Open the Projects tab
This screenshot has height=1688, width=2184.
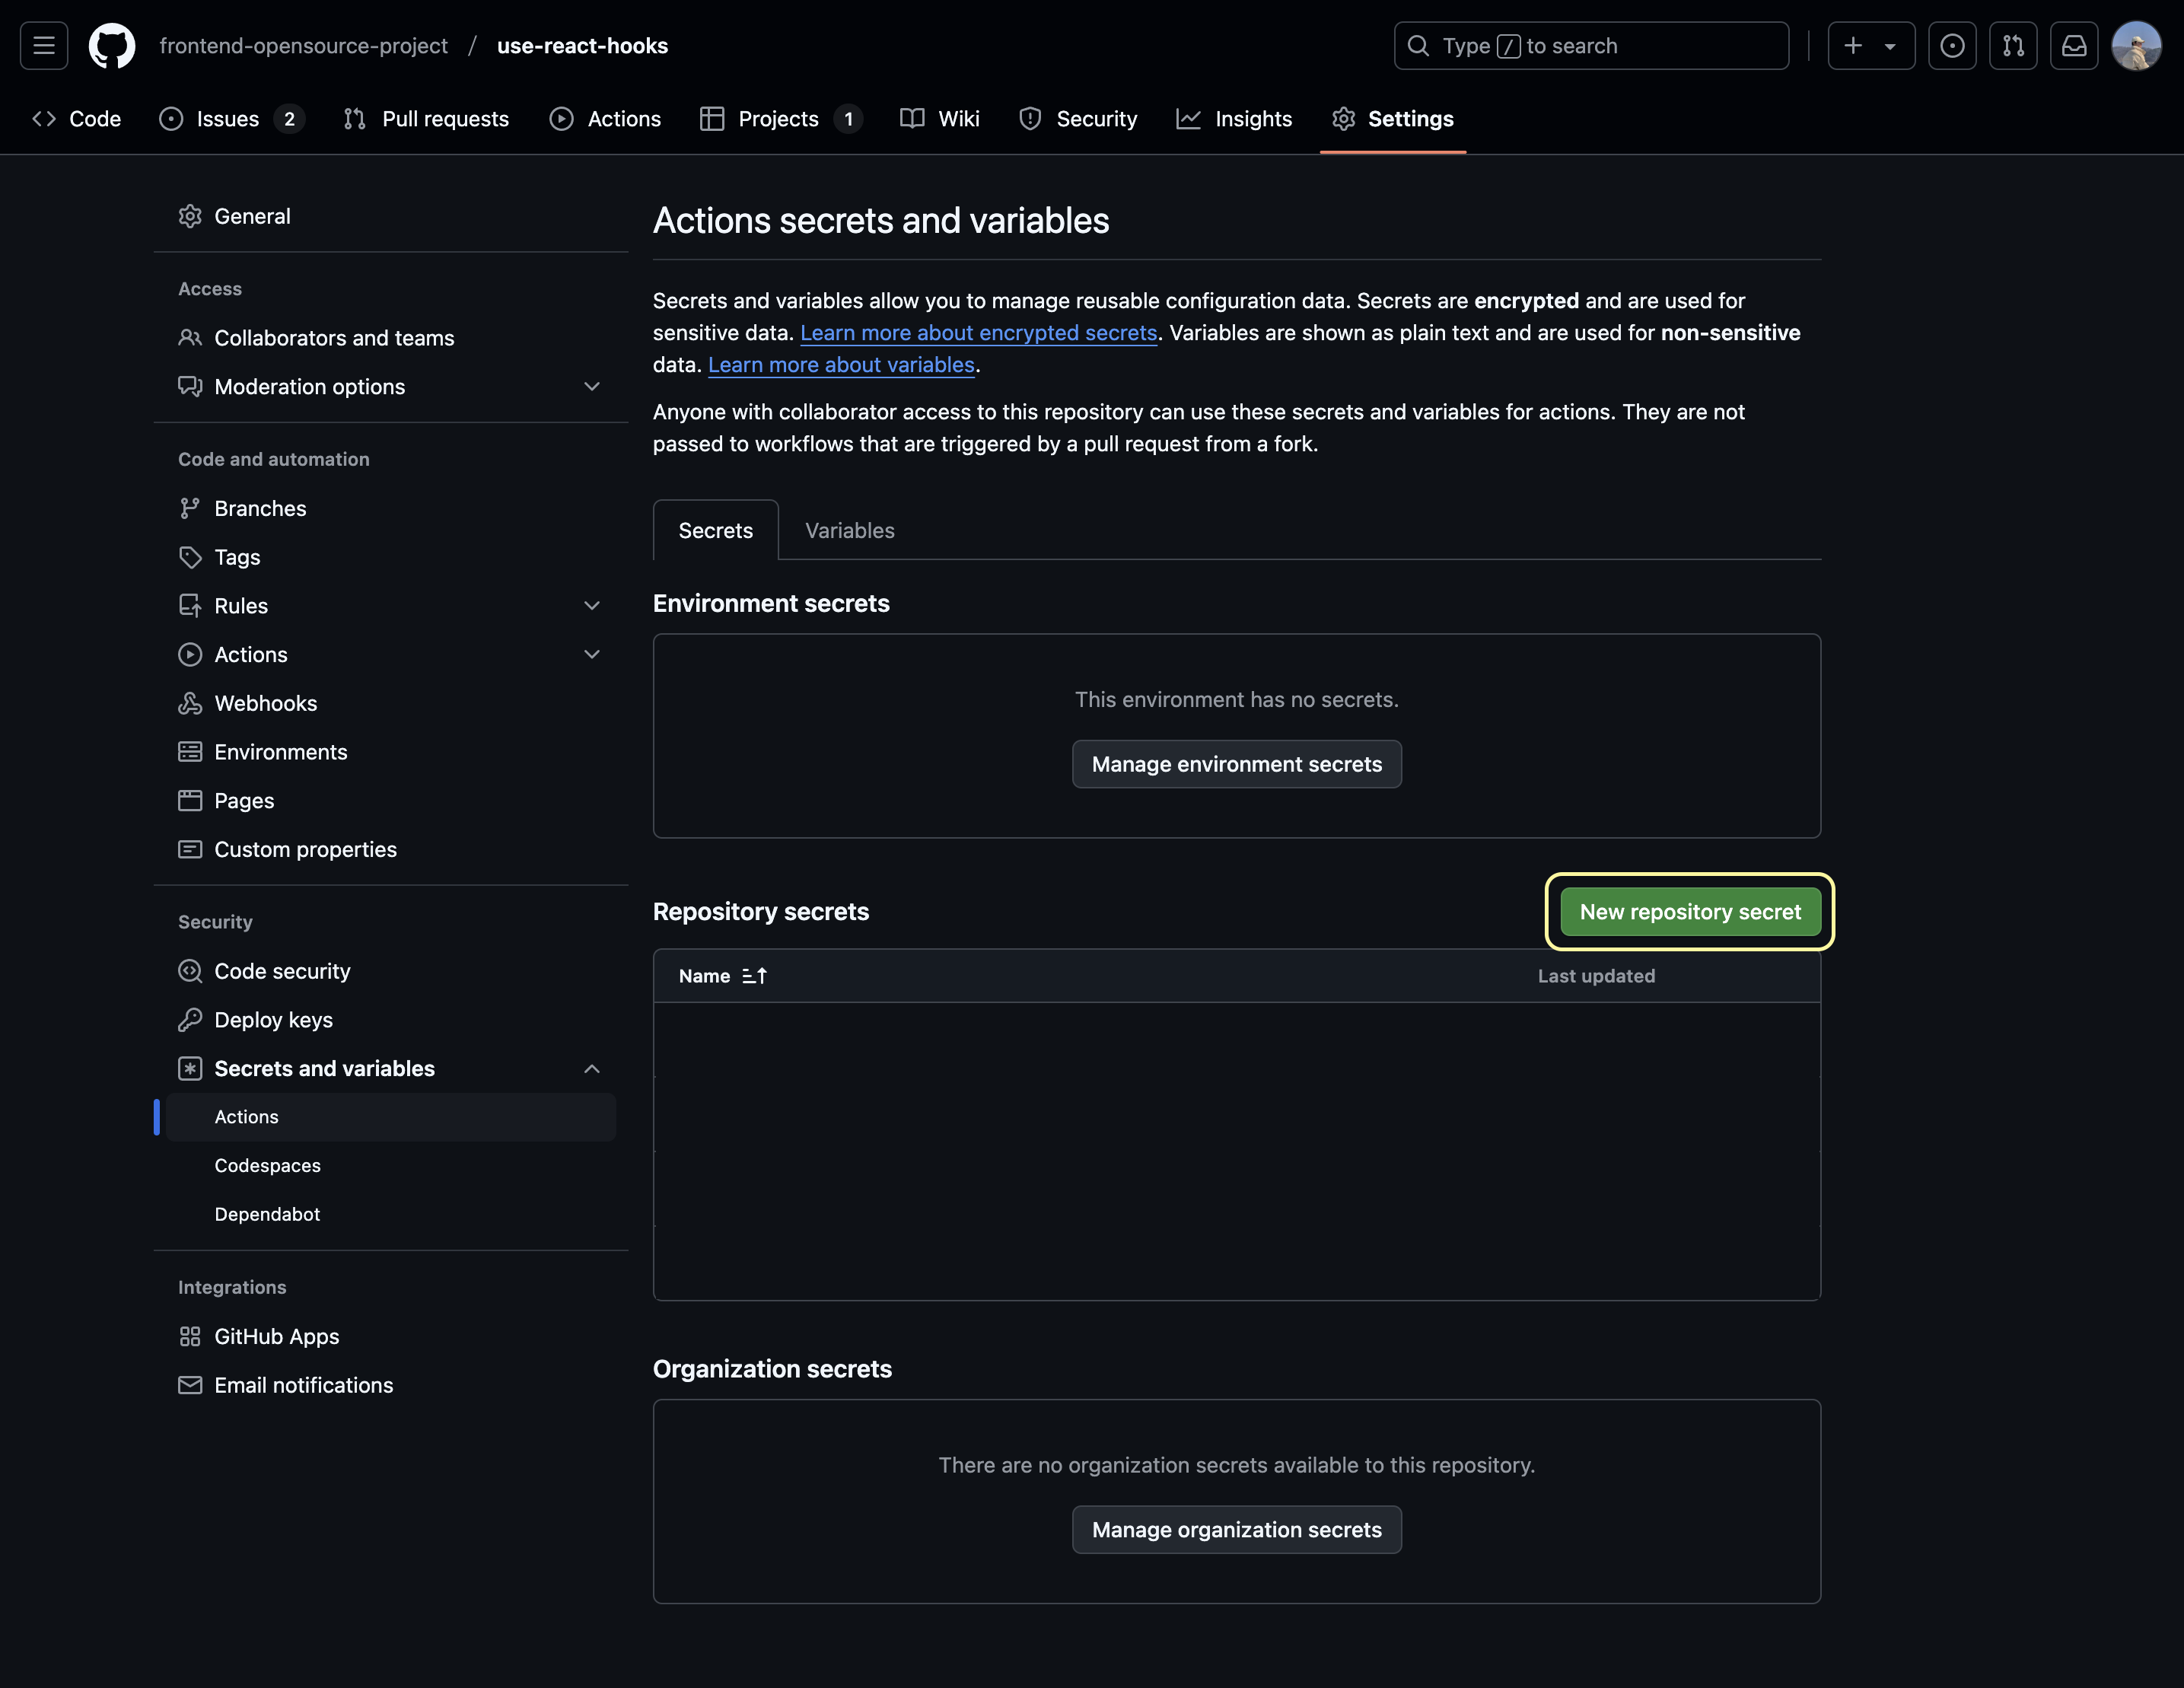[x=780, y=119]
